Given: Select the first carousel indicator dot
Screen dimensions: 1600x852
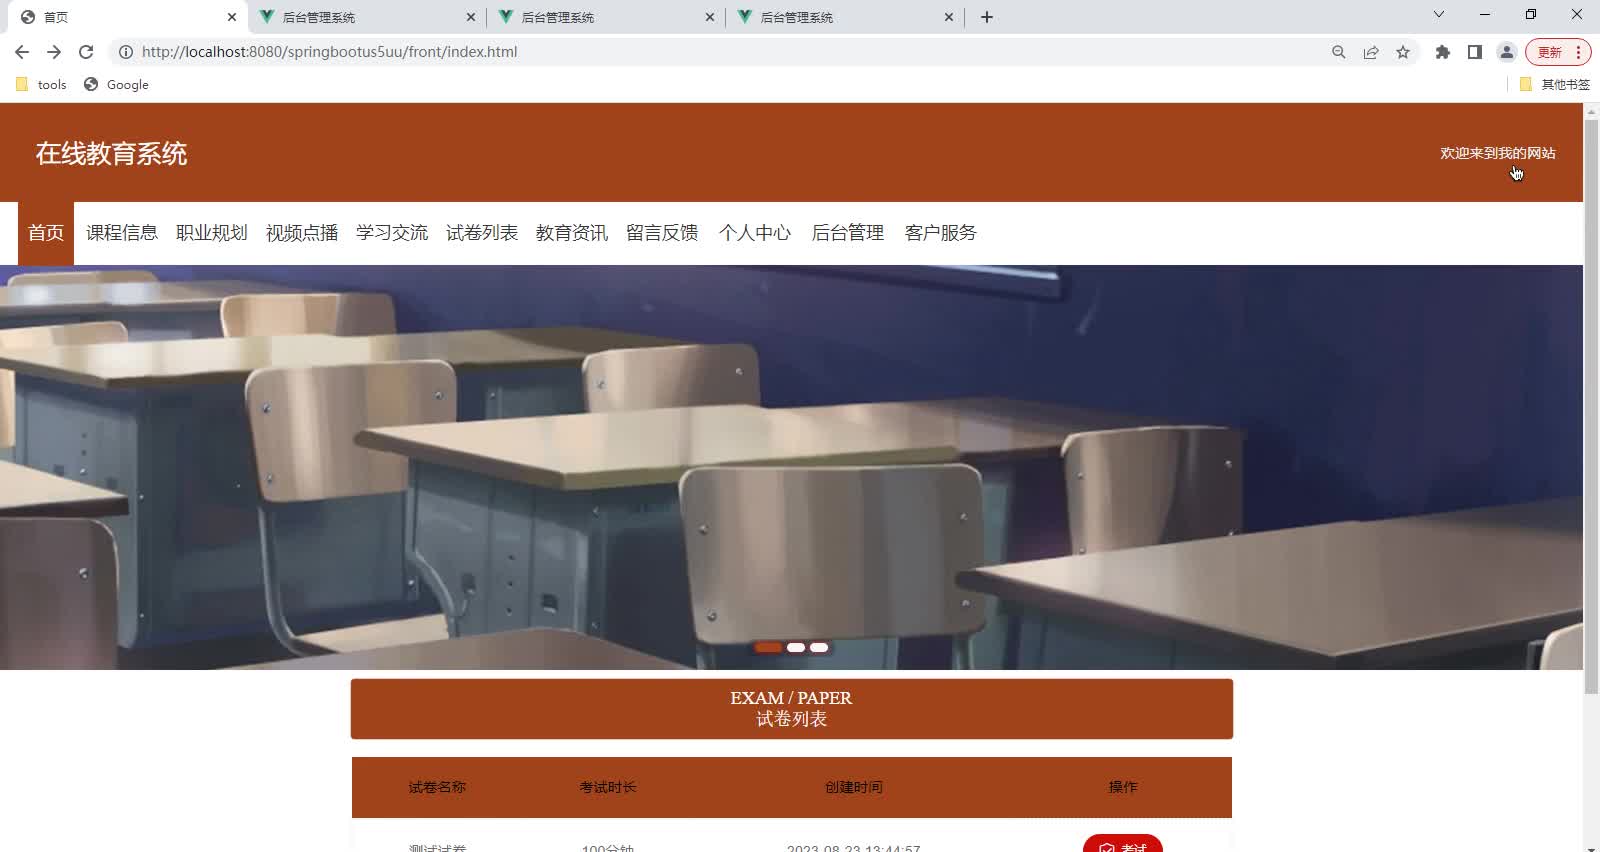Looking at the screenshot, I should click(x=768, y=648).
